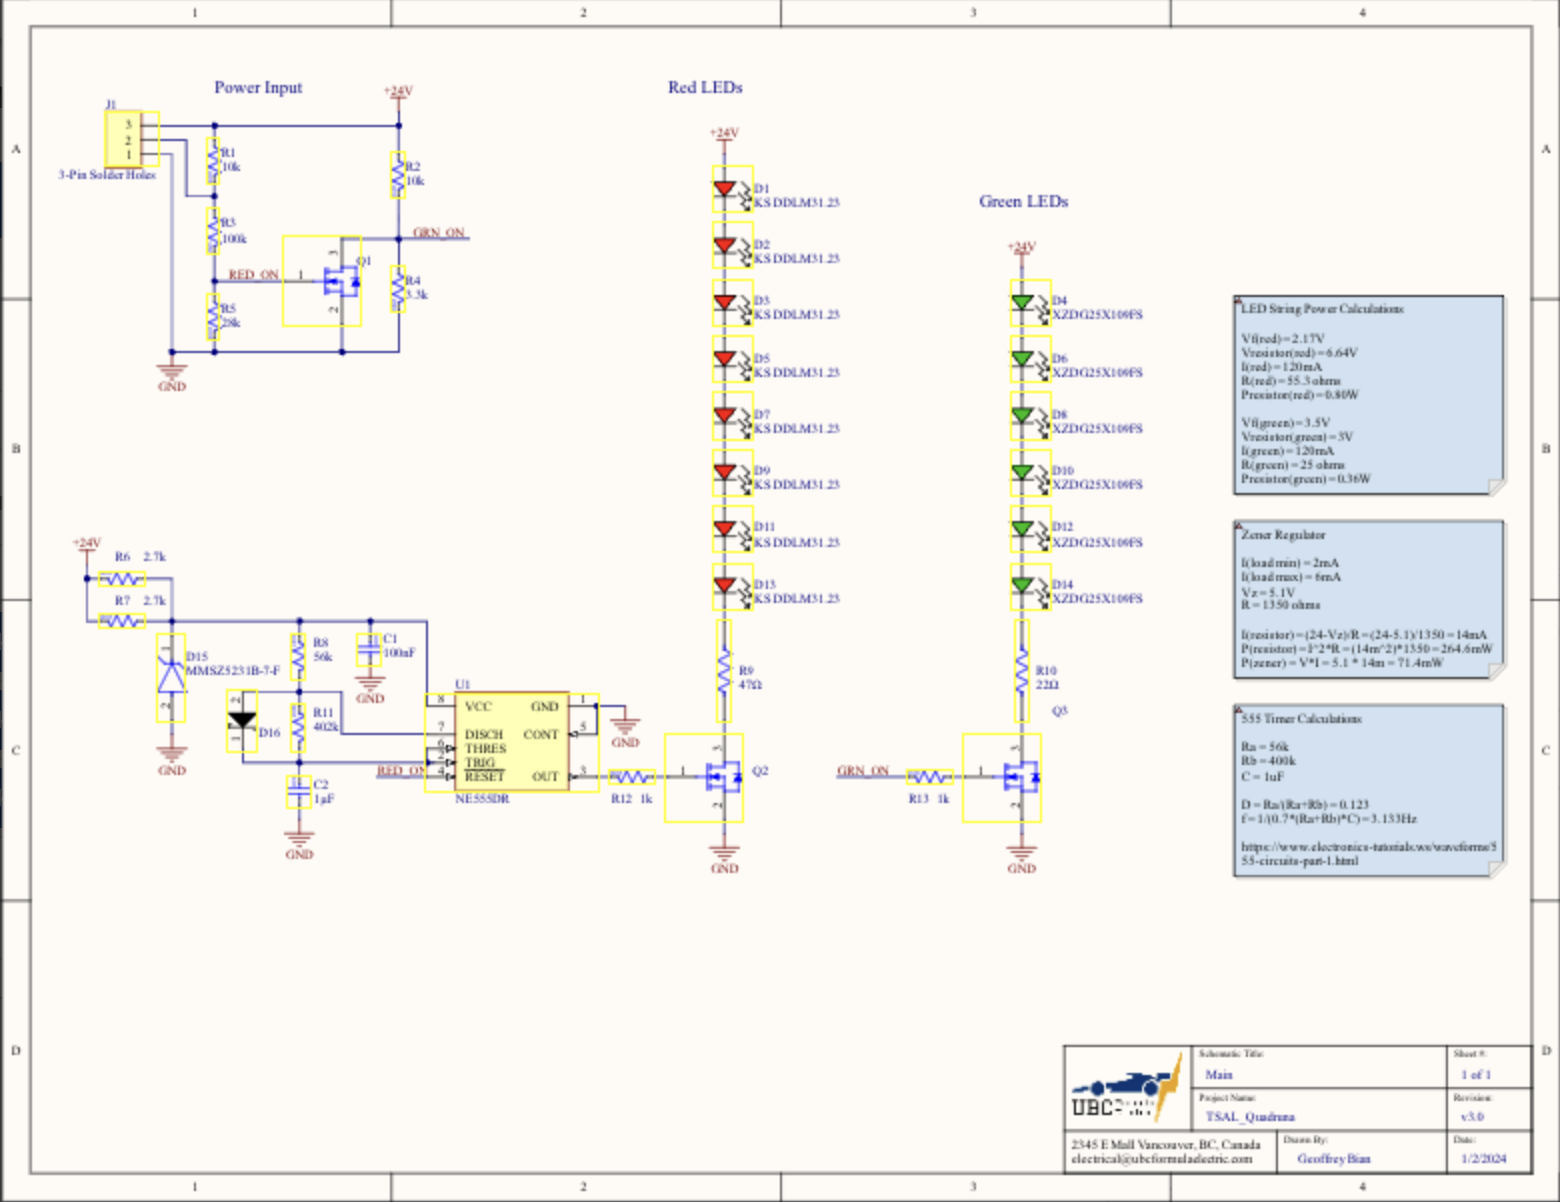Select the black D16 diode symbol

click(x=242, y=721)
